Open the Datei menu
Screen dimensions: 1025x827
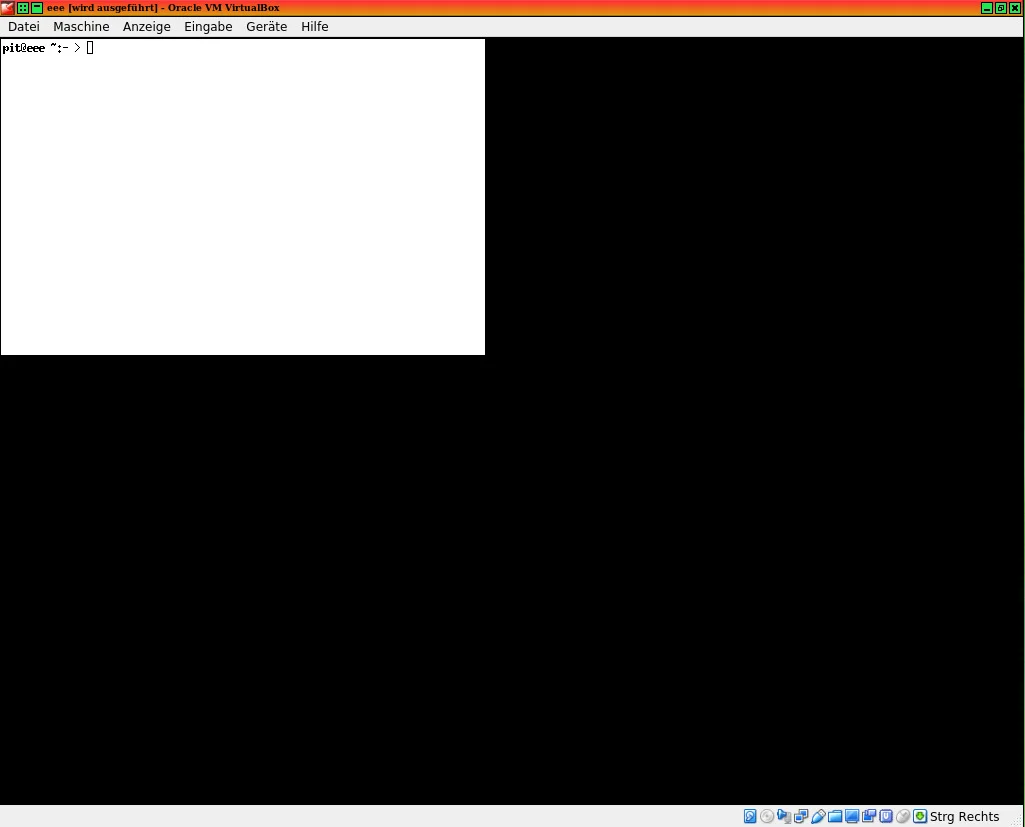point(24,27)
